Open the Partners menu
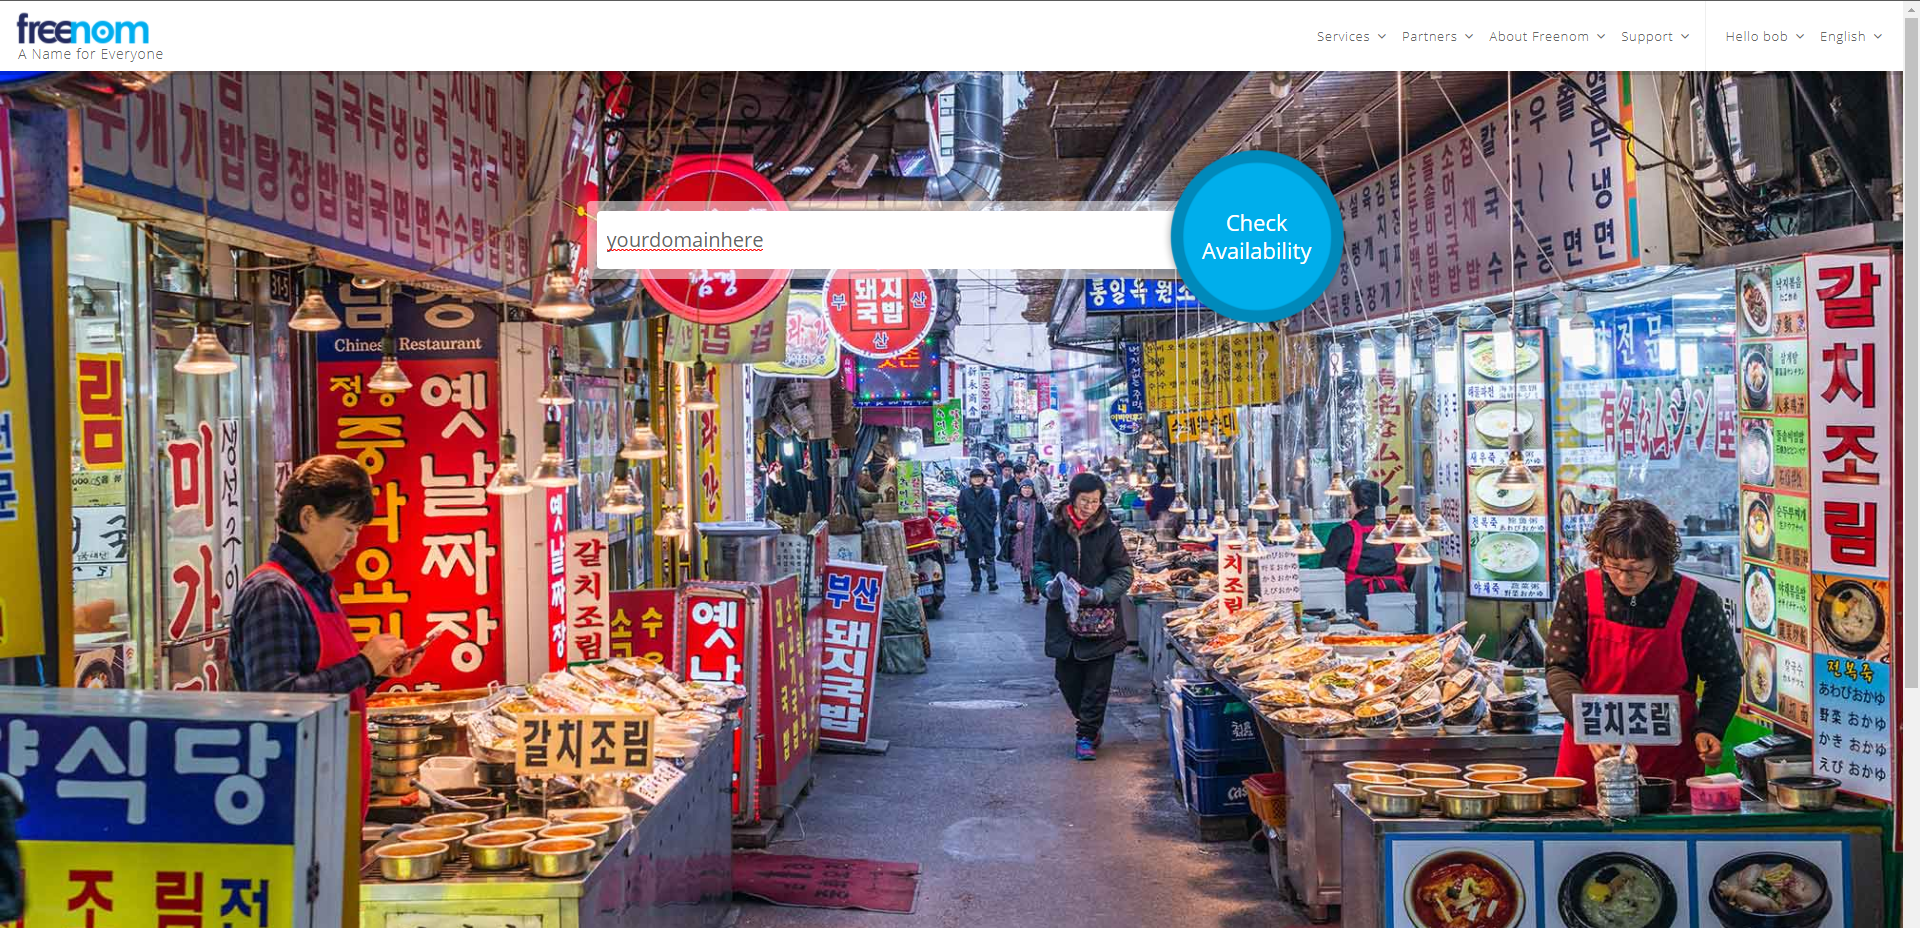 coord(1429,37)
